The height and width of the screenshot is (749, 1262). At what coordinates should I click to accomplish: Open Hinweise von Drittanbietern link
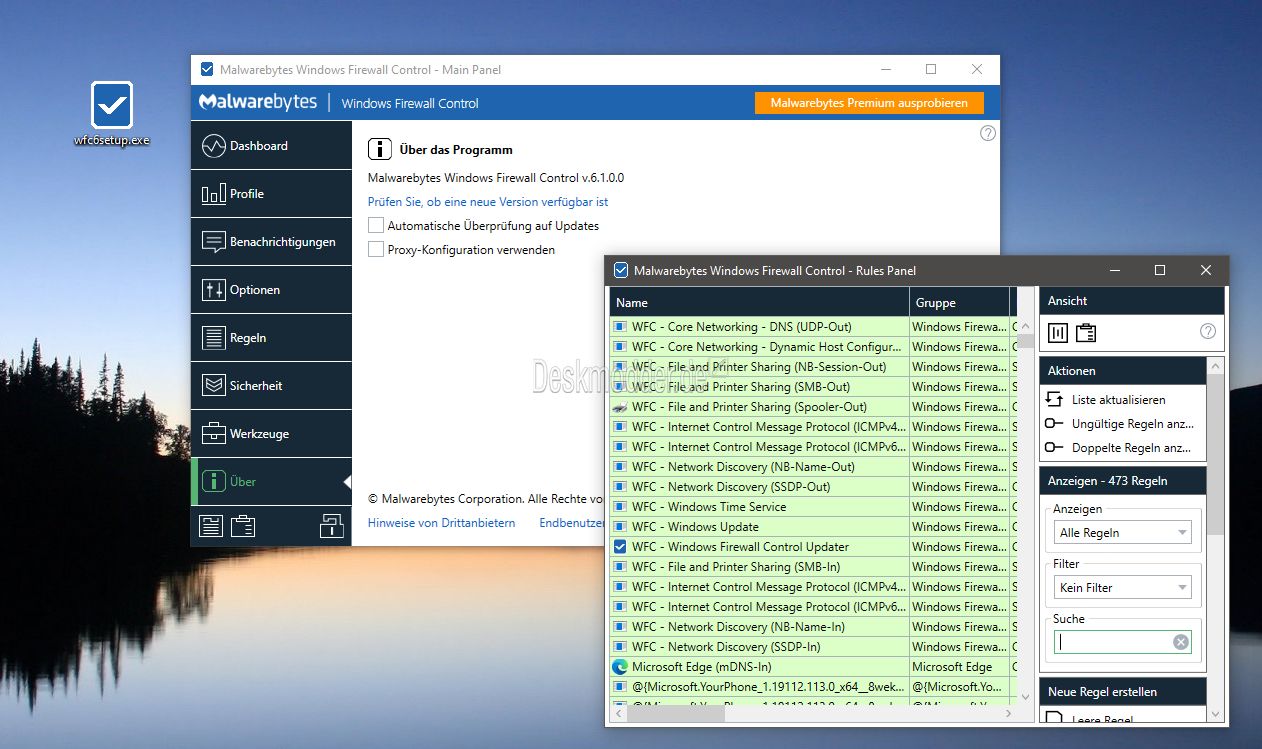[x=442, y=523]
